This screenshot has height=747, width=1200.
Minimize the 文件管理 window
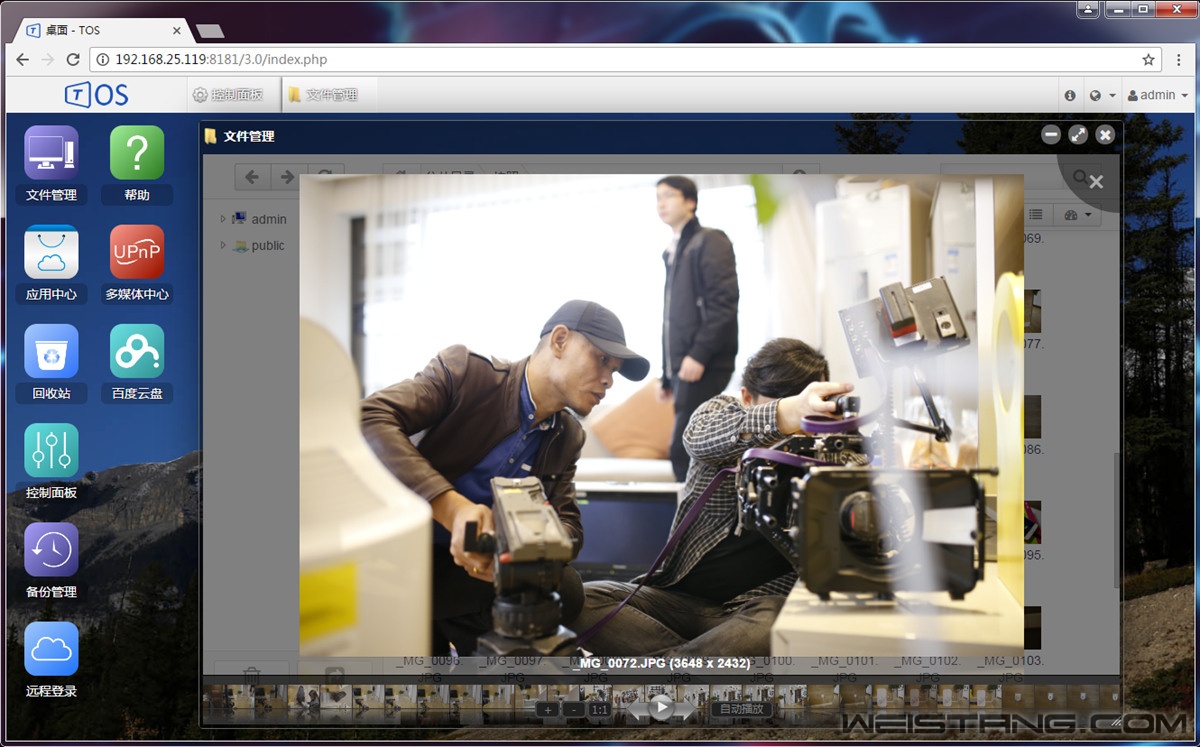click(1051, 134)
